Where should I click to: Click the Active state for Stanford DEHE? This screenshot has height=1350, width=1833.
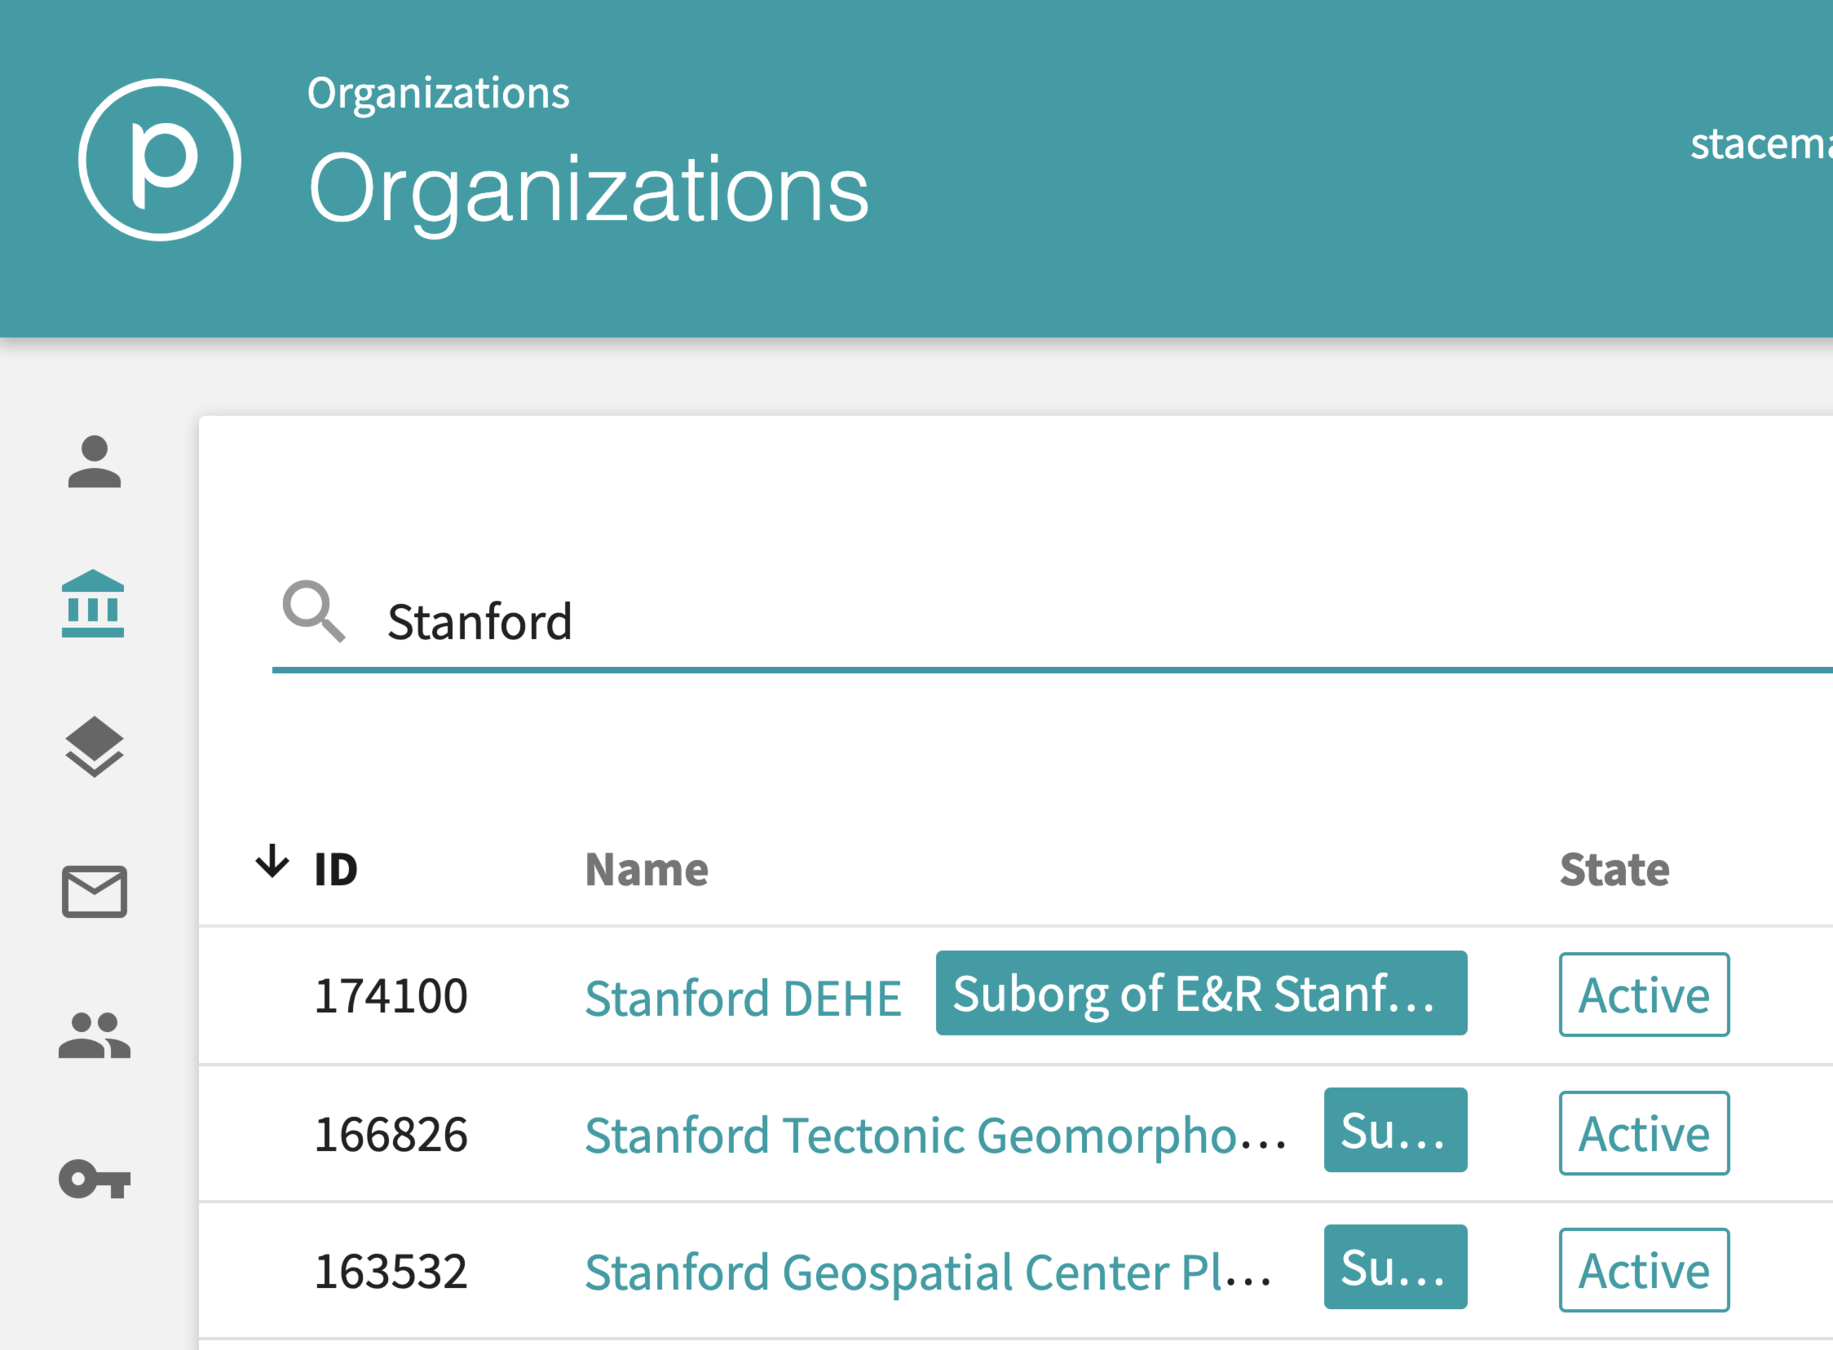click(x=1644, y=995)
